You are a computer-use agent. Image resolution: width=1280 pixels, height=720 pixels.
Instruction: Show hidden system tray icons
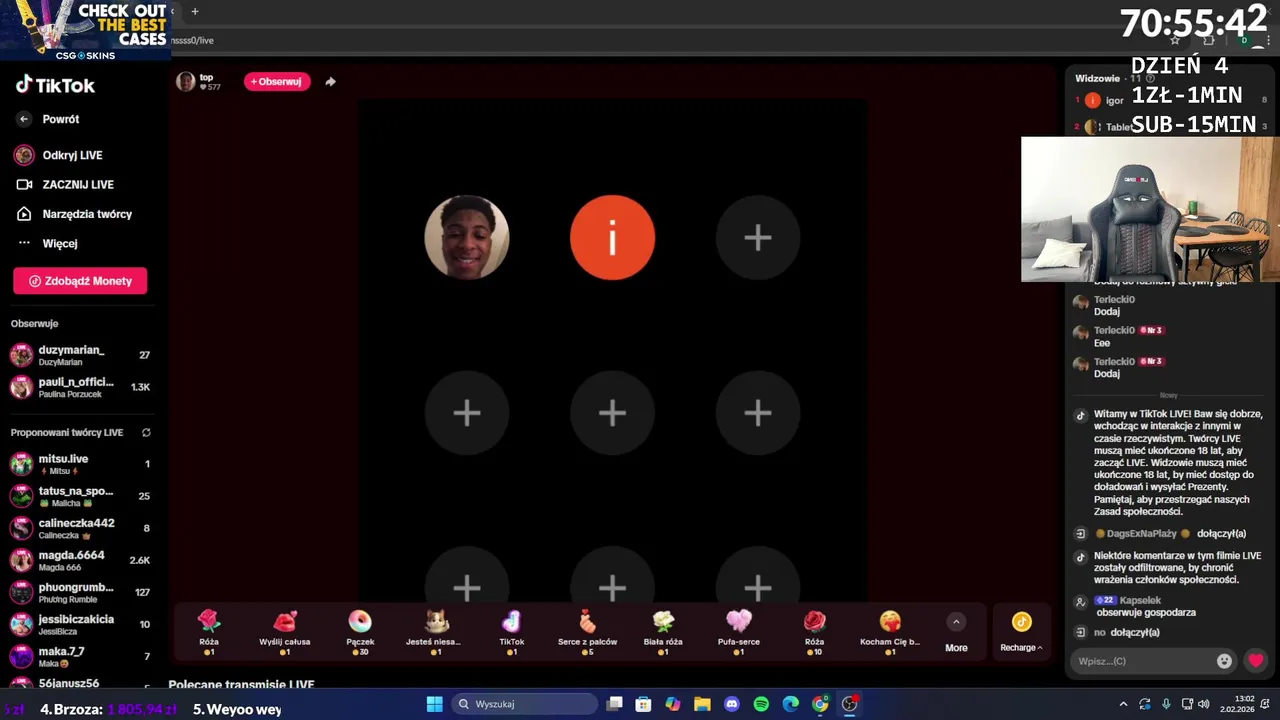tap(1123, 704)
